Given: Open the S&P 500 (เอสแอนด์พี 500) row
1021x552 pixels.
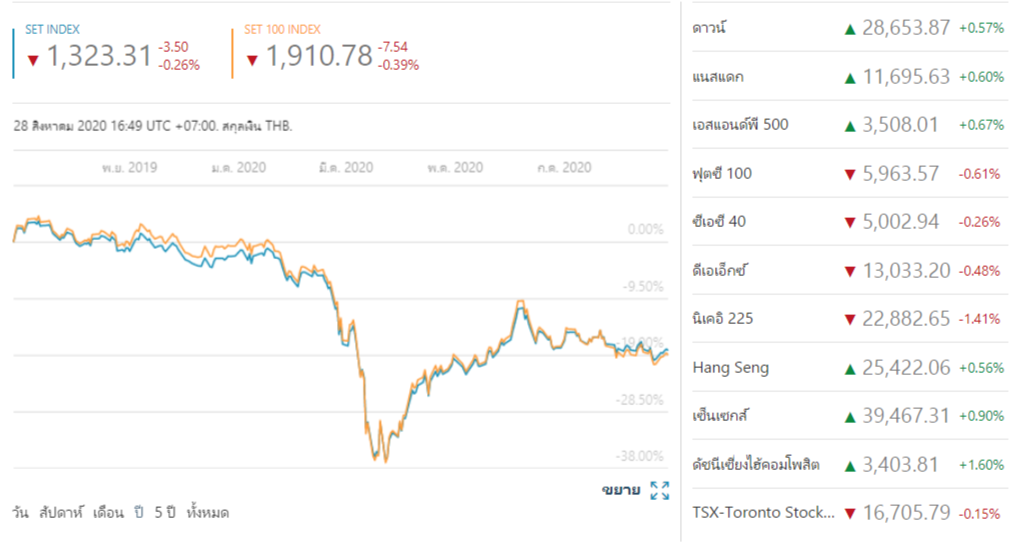Looking at the screenshot, I should coord(740,125).
